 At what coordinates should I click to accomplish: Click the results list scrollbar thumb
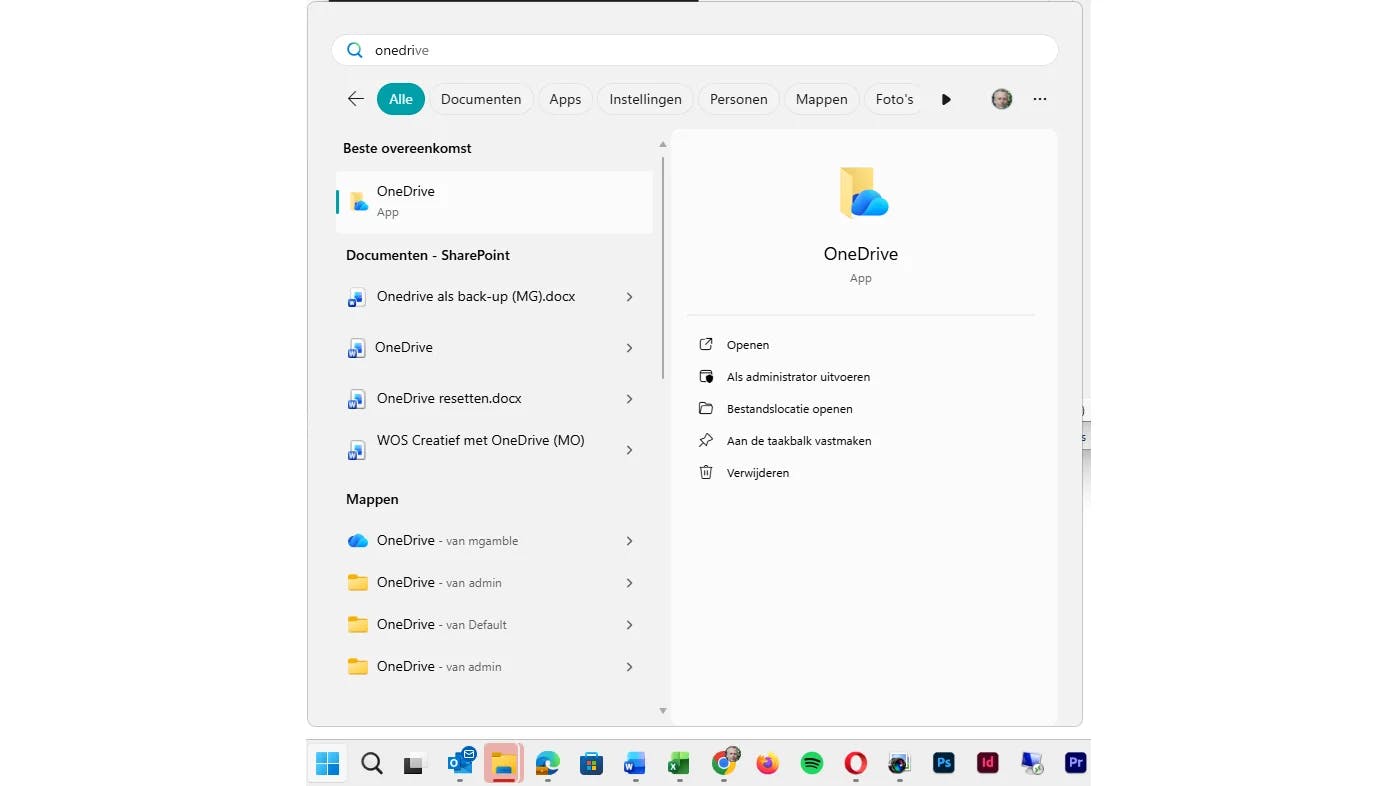(x=663, y=266)
